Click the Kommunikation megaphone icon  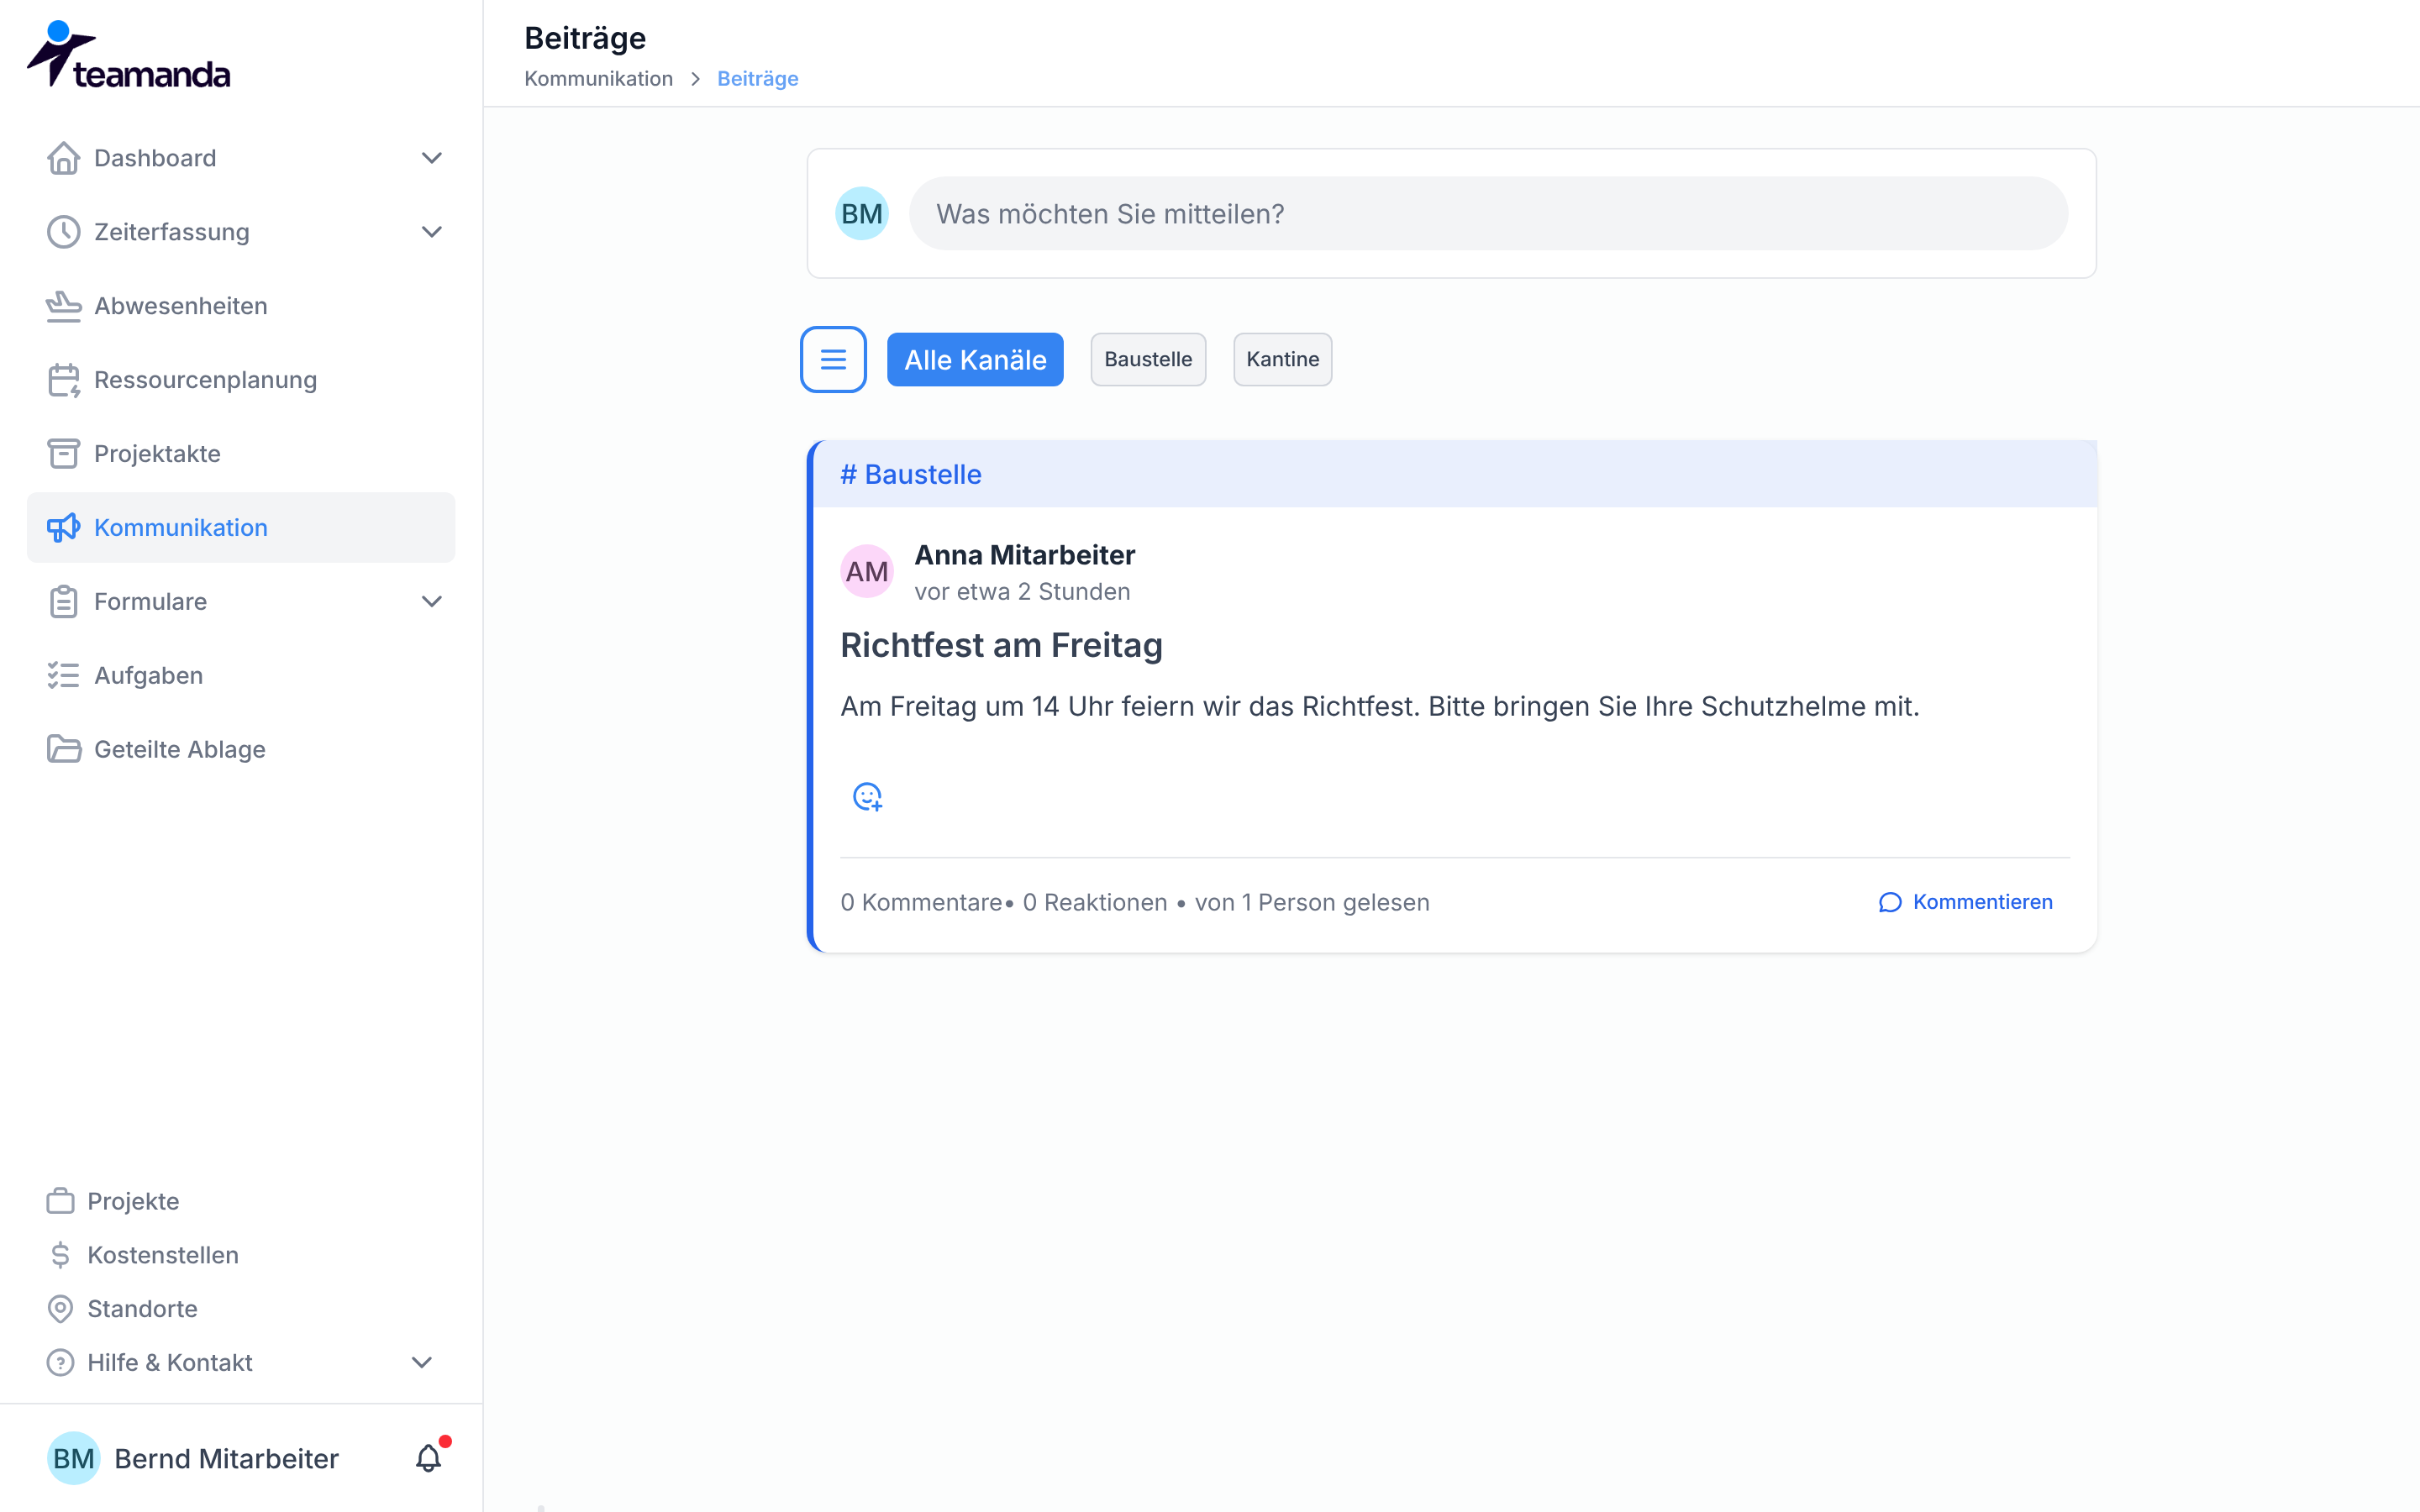63,528
